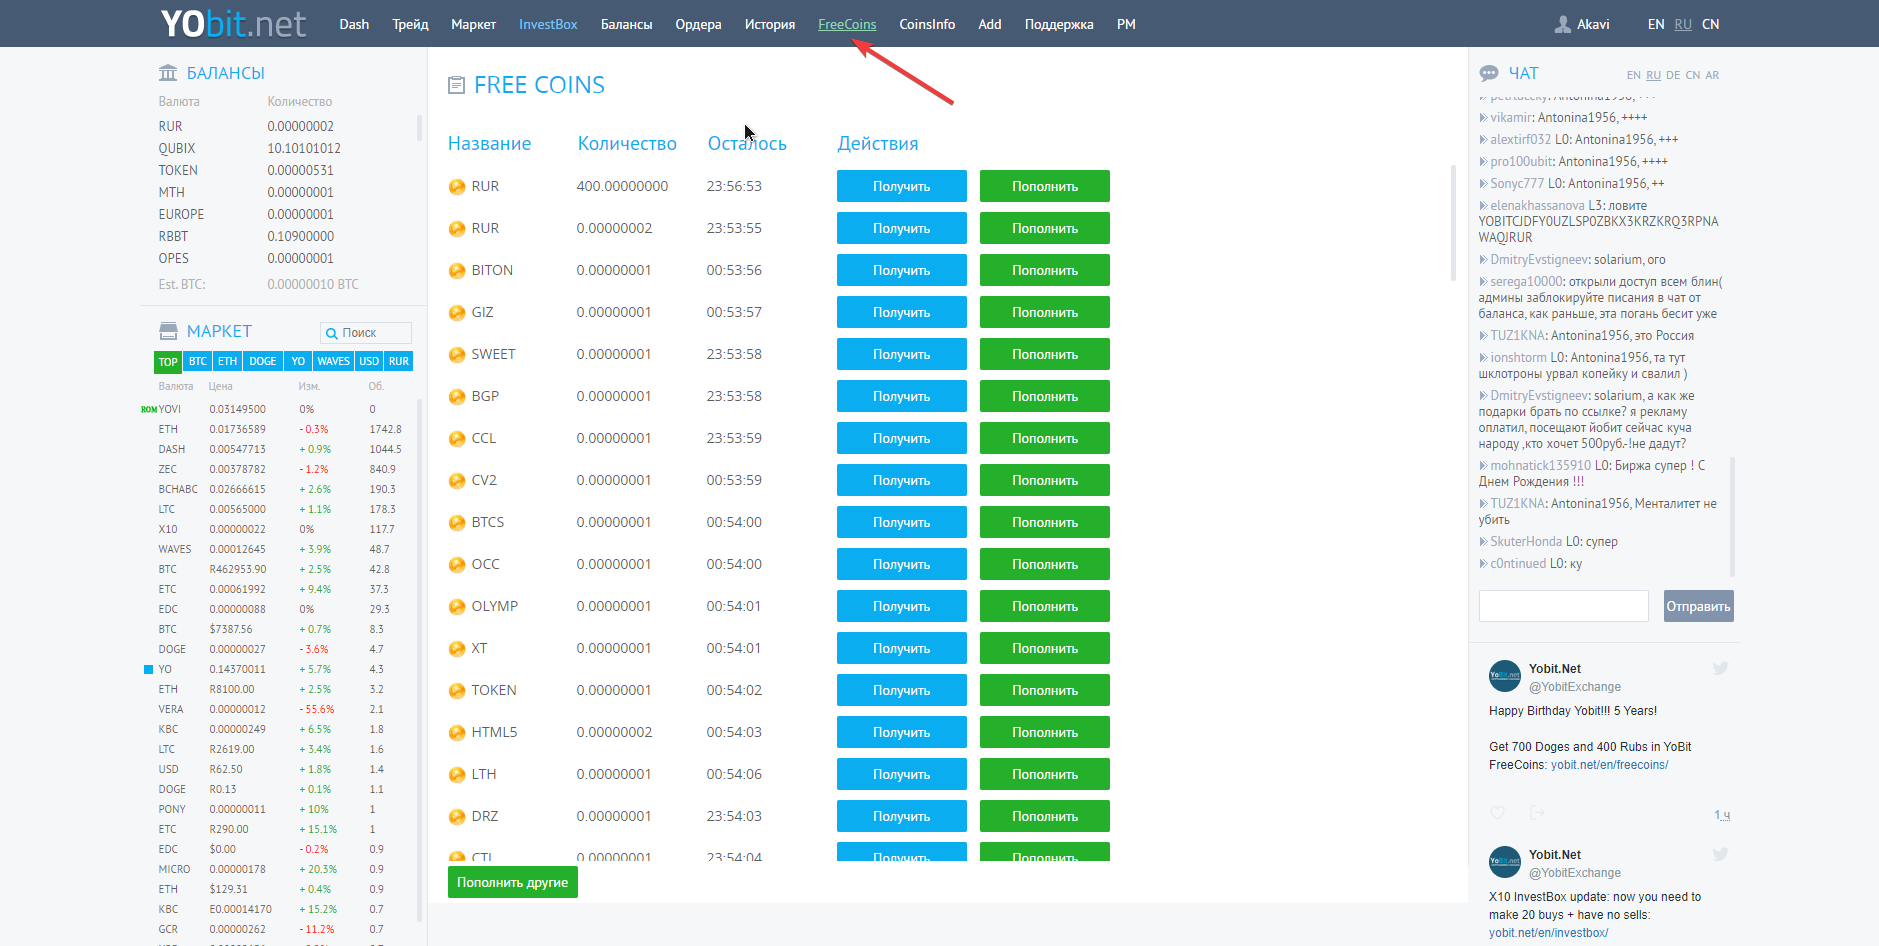Screen dimensions: 1879x946
Task: Click the DRZ coin icon
Action: pos(457,816)
